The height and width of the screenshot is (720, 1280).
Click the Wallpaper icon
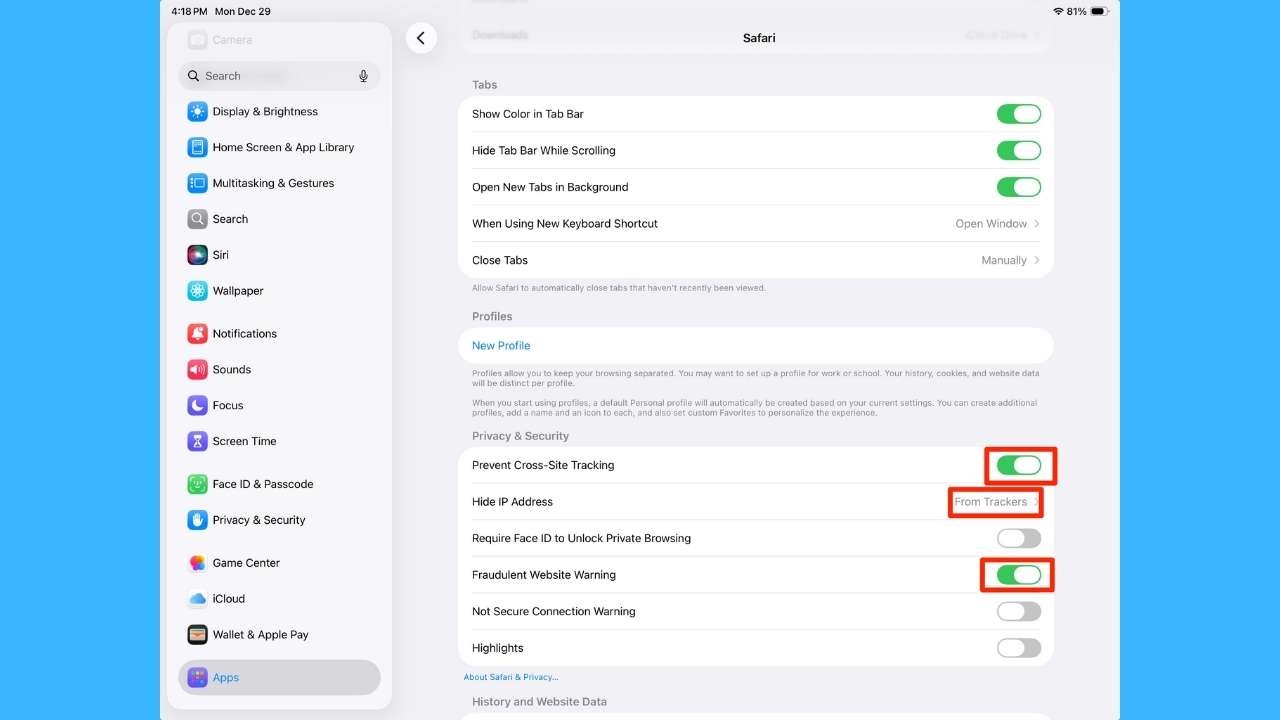point(197,291)
